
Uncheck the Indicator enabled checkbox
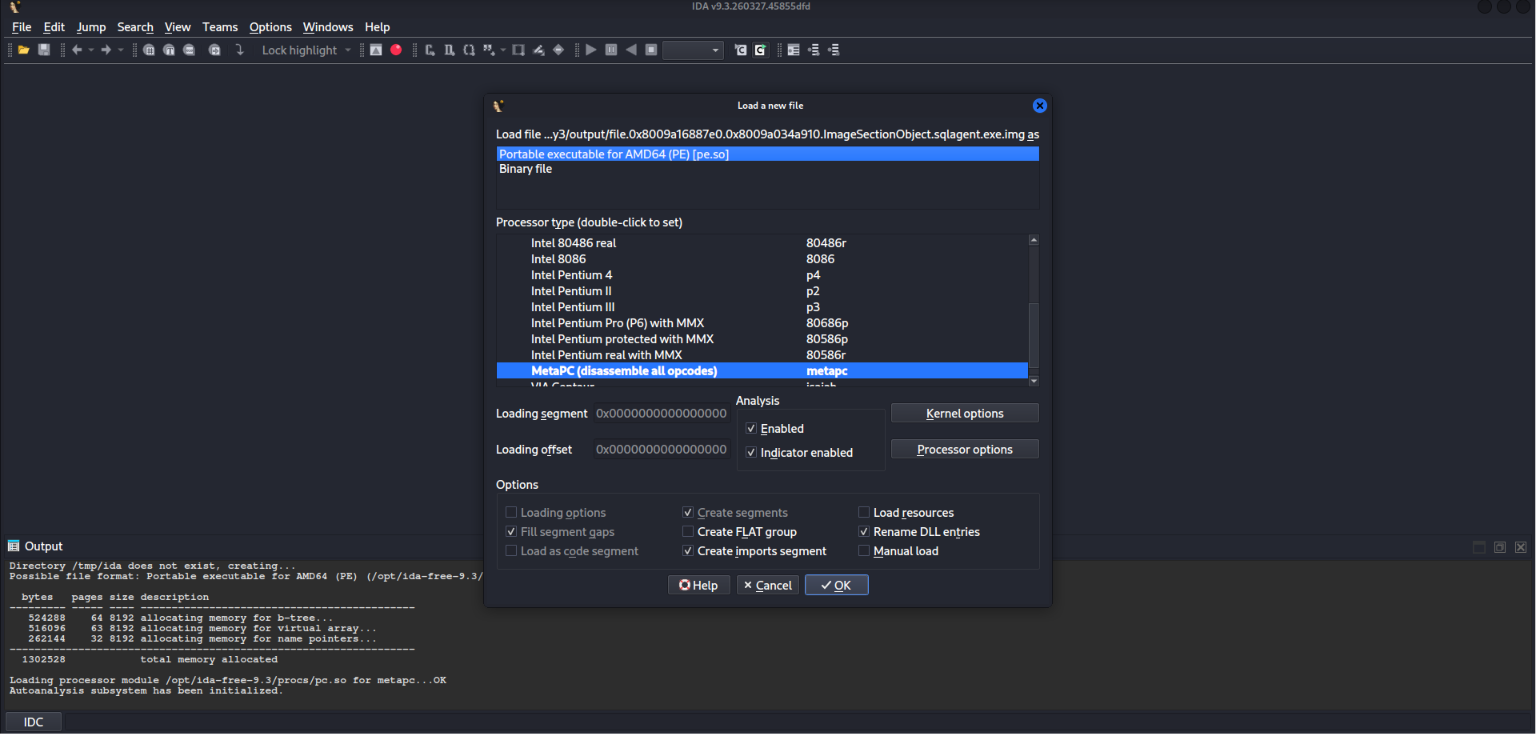click(751, 452)
